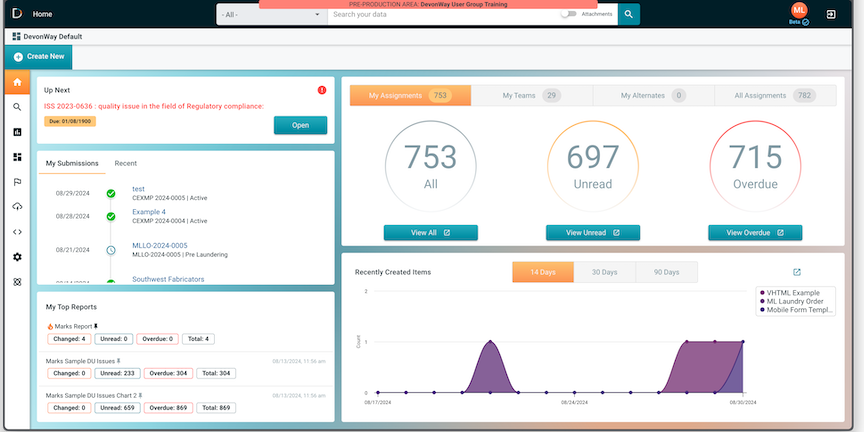This screenshot has height=432, width=864.
Task: Open the Home sidebar icon
Action: pos(17,82)
